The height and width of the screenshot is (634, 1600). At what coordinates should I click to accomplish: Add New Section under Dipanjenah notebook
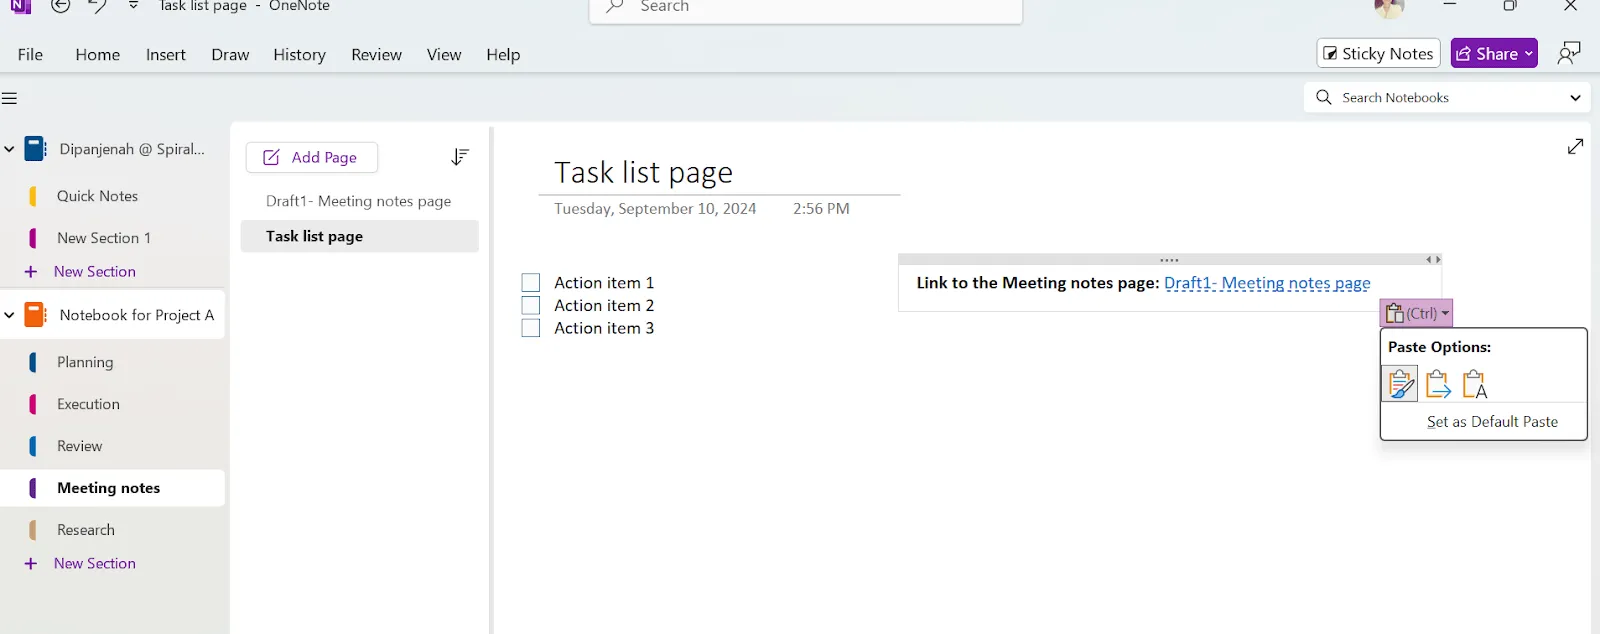[x=94, y=272]
